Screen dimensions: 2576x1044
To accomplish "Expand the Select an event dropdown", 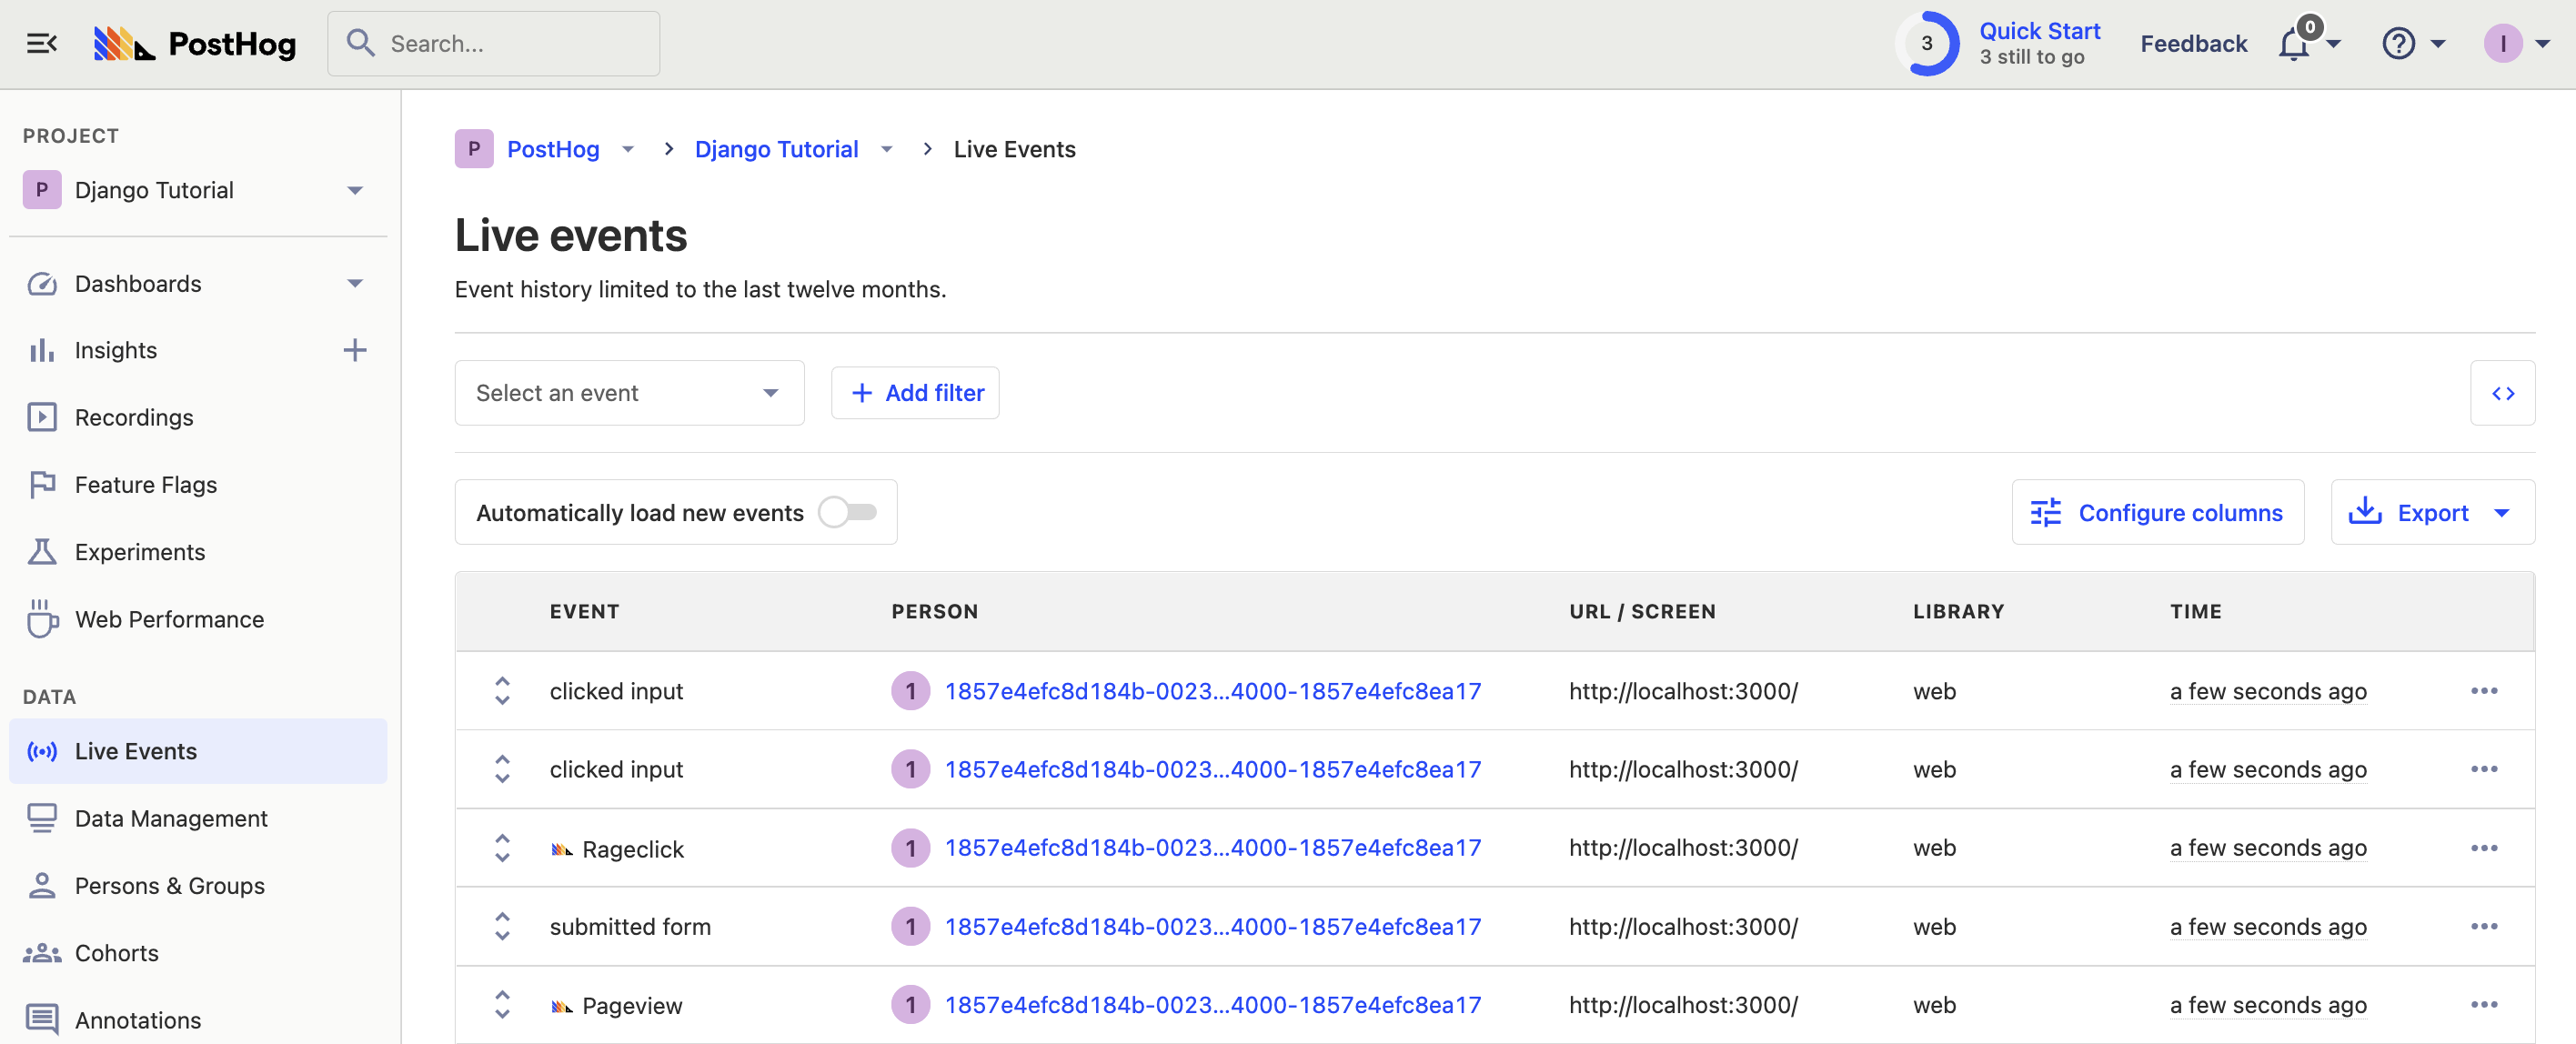I will tap(629, 391).
